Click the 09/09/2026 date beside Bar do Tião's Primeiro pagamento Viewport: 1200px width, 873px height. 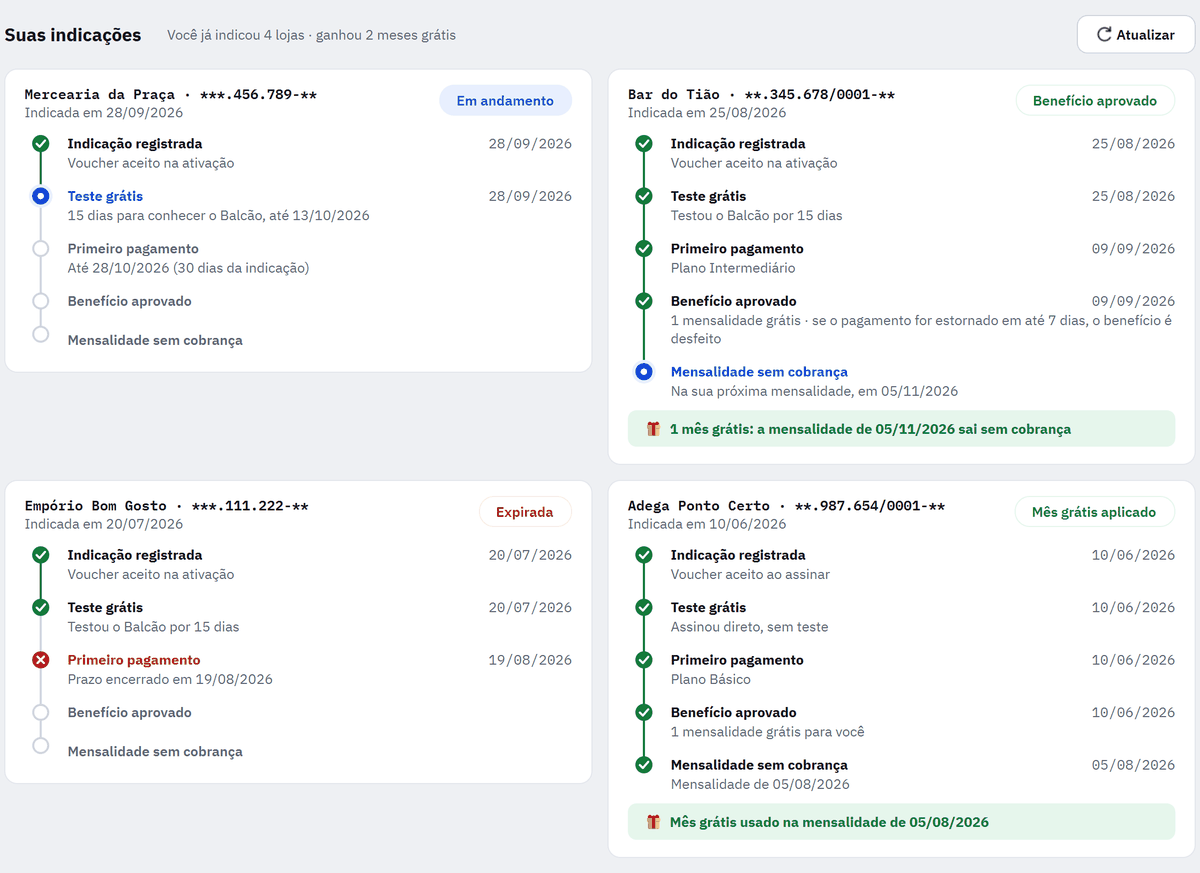(x=1133, y=249)
